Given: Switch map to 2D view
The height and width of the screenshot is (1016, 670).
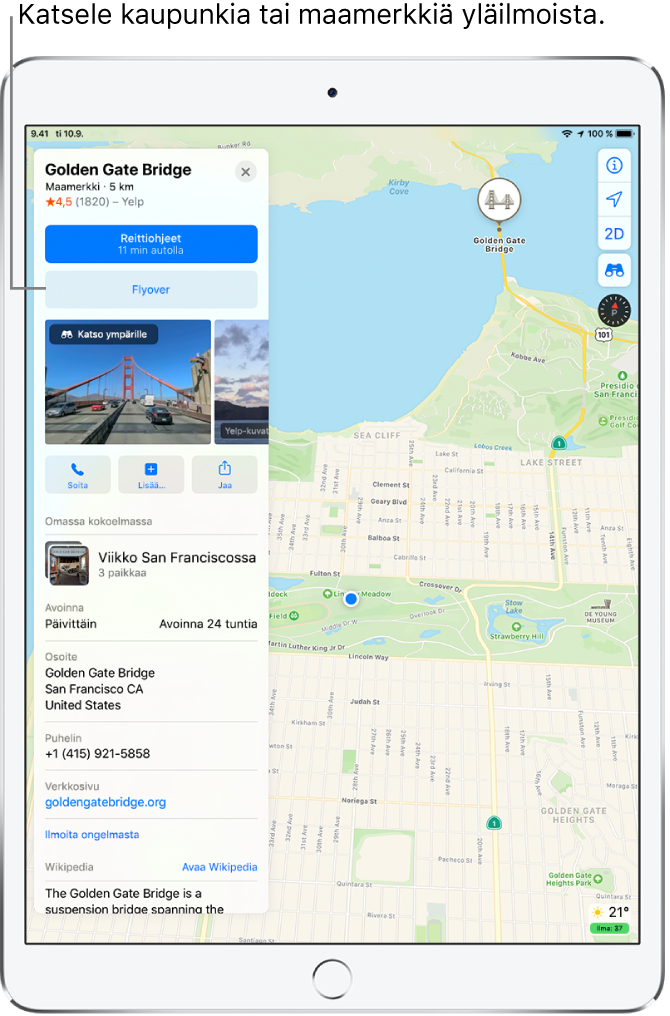Looking at the screenshot, I should [x=614, y=234].
